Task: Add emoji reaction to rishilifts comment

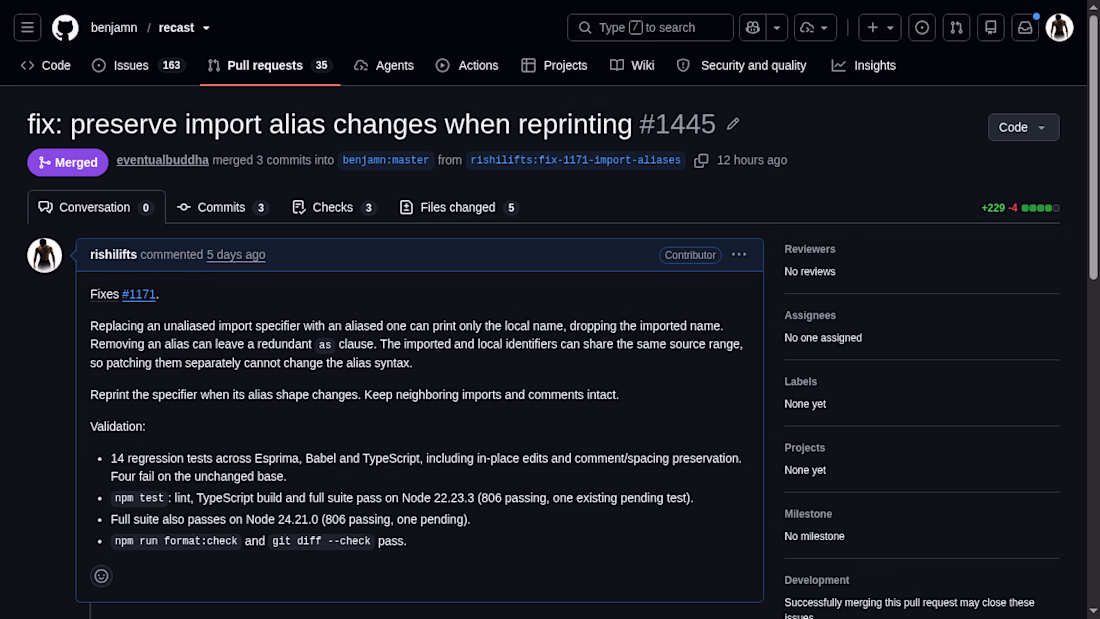Action: 102,576
